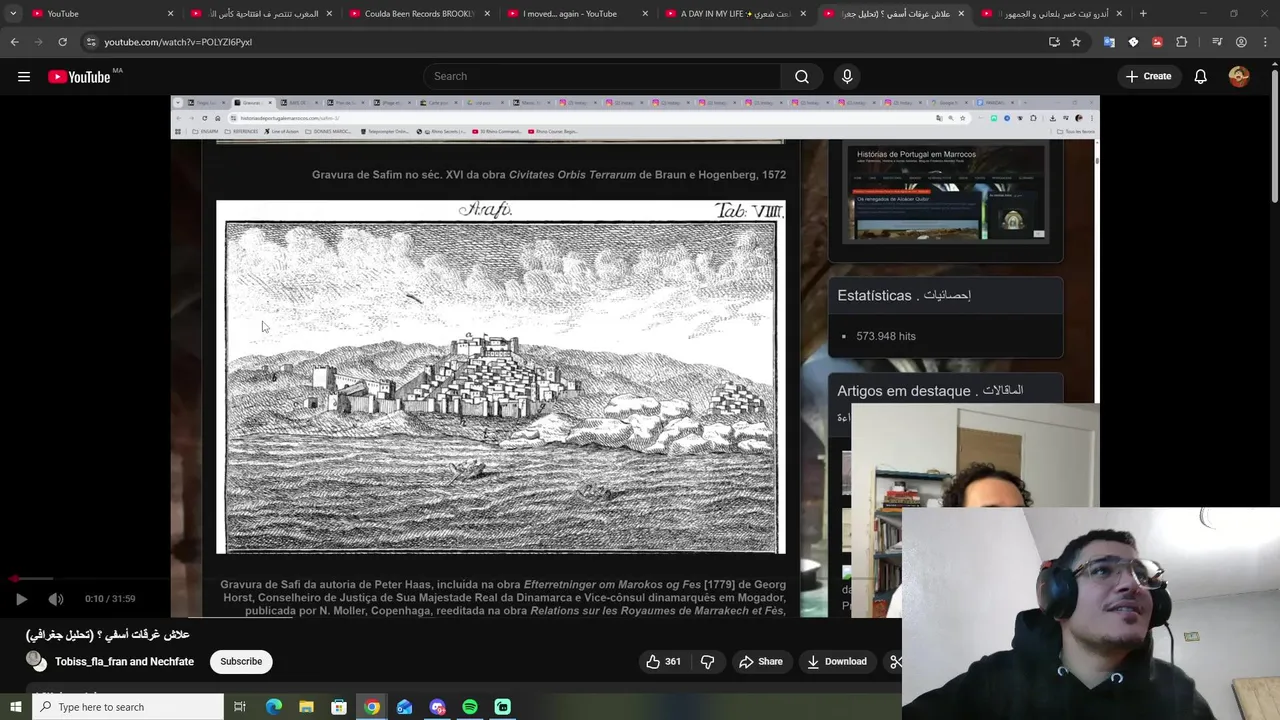Dislike the video
The image size is (1280, 720).
coord(707,662)
